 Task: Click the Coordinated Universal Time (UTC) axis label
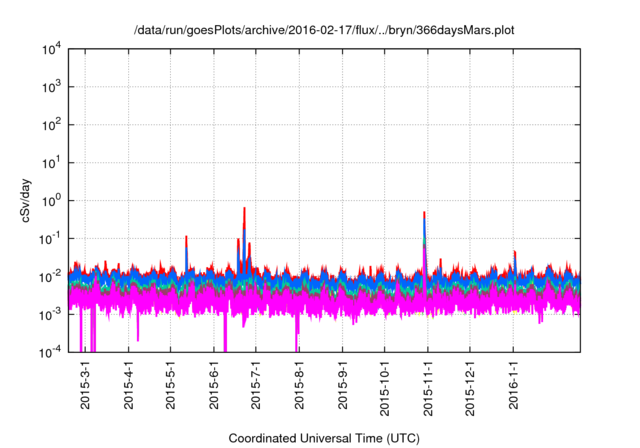point(325,438)
